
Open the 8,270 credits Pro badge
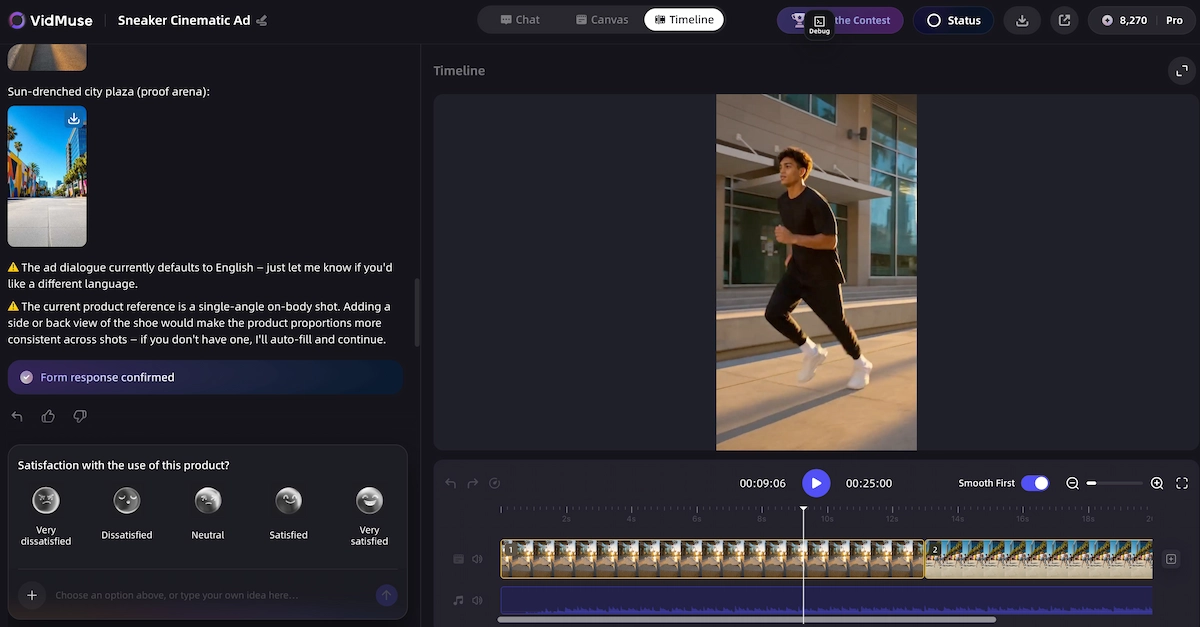1142,20
